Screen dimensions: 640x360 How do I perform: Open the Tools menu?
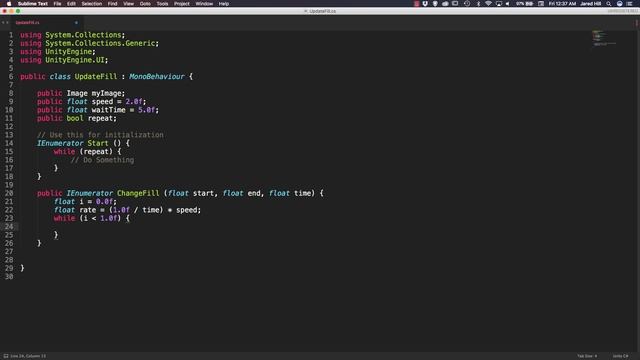coord(162,4)
